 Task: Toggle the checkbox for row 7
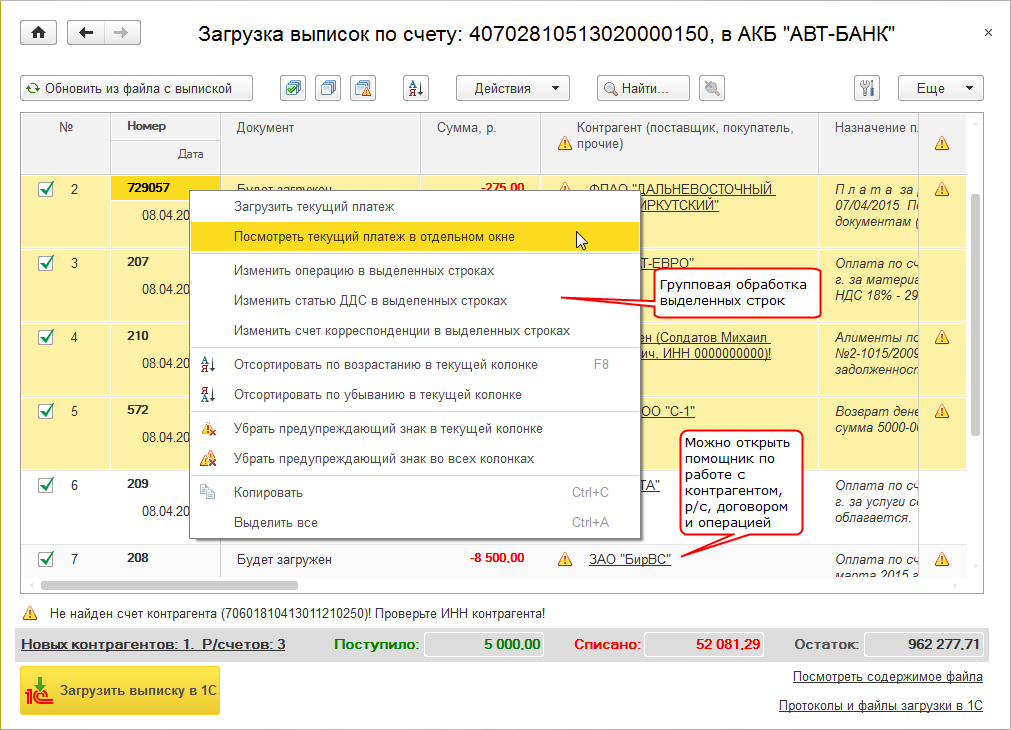pos(46,558)
